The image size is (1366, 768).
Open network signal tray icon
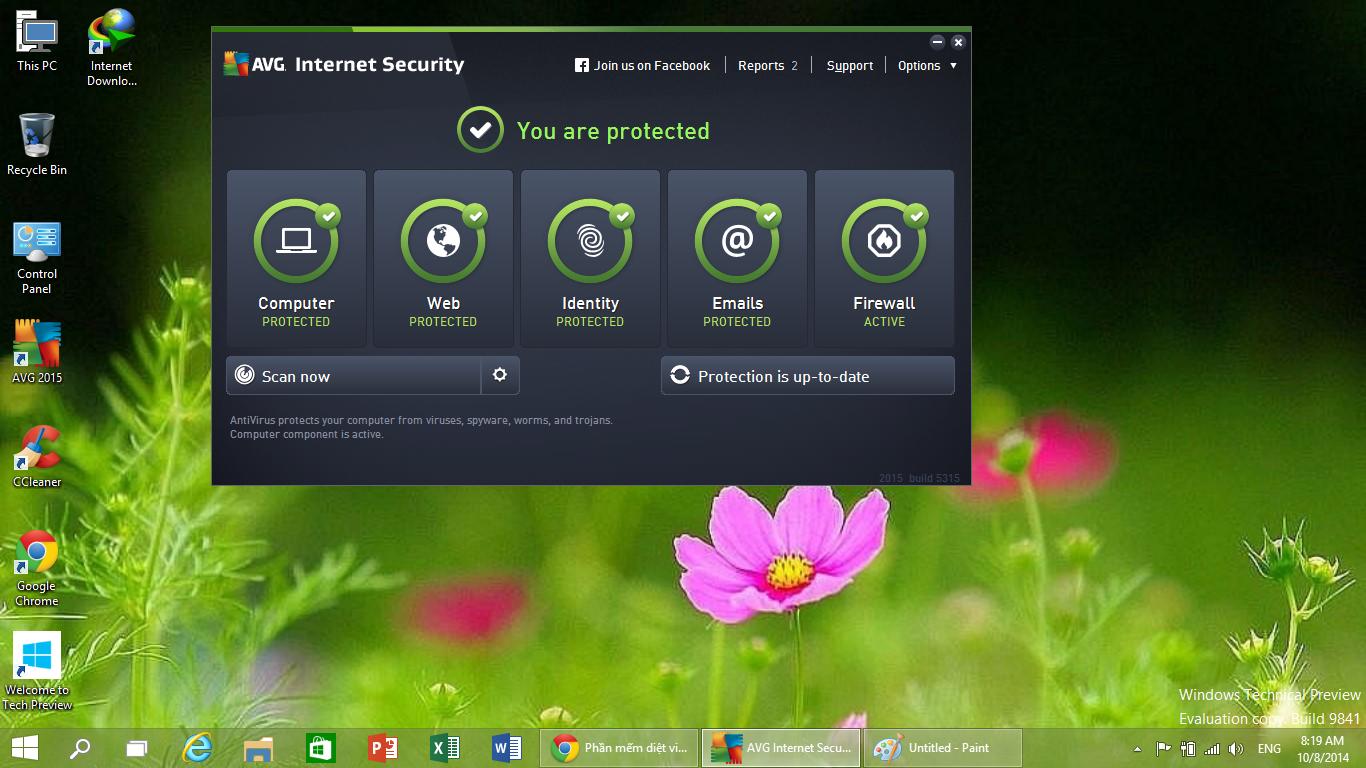click(1212, 748)
